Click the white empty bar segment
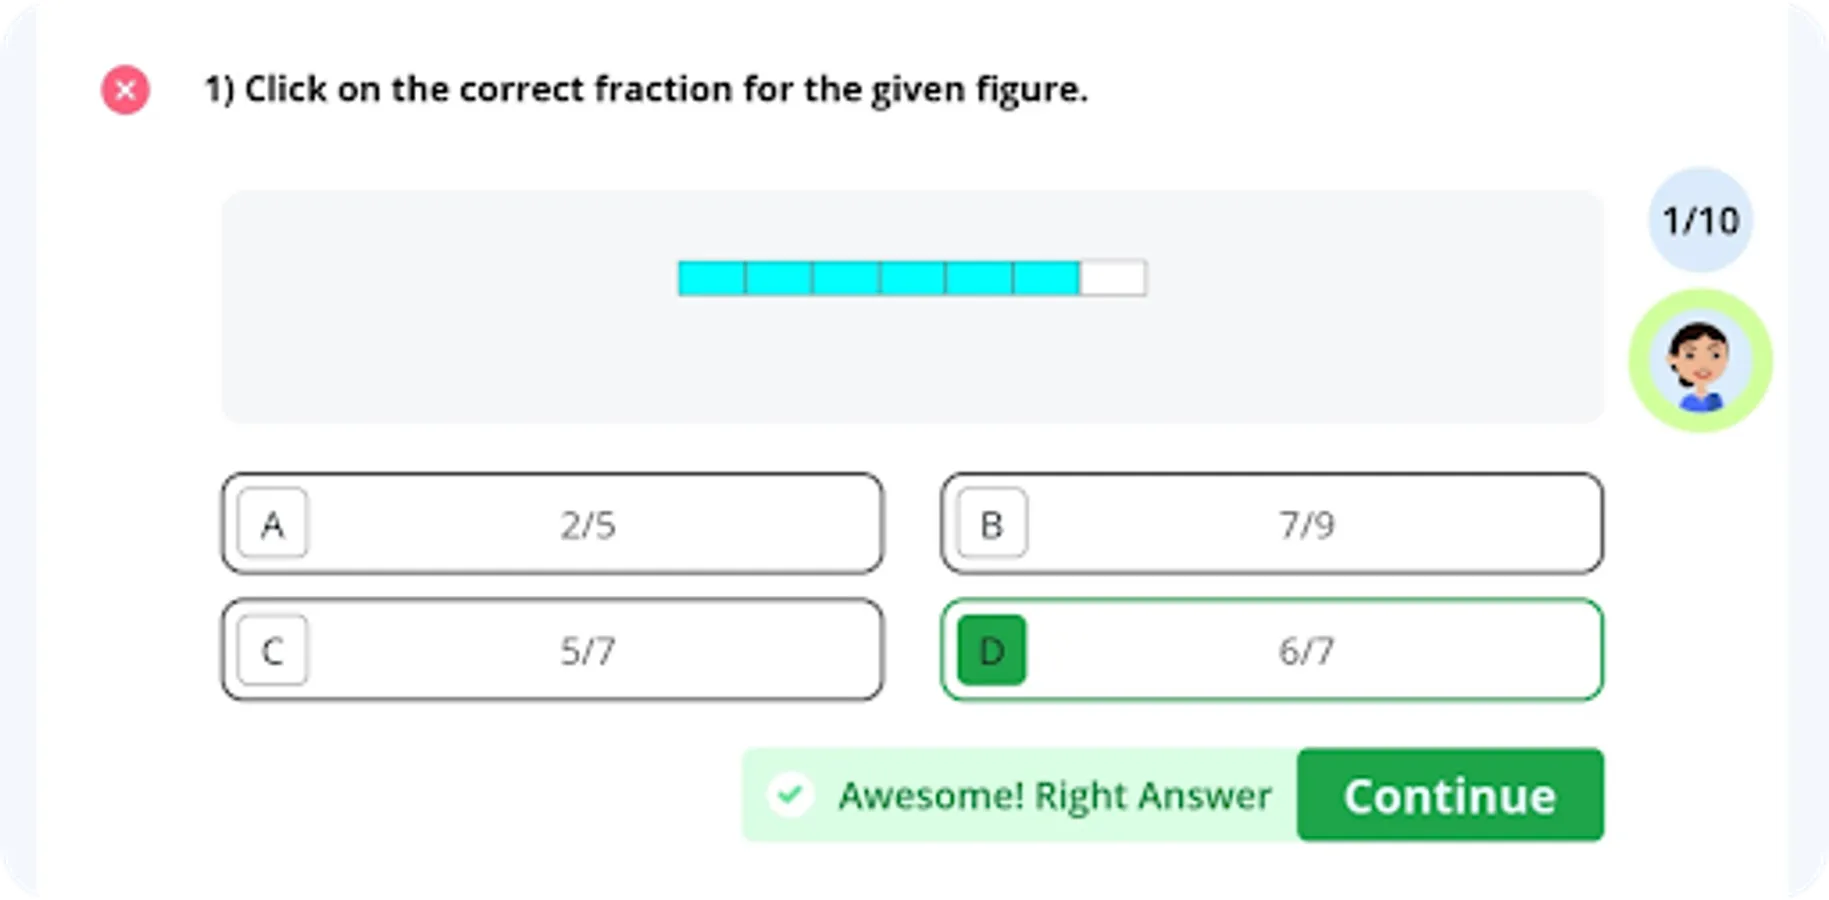1829x900 pixels. 1113,278
